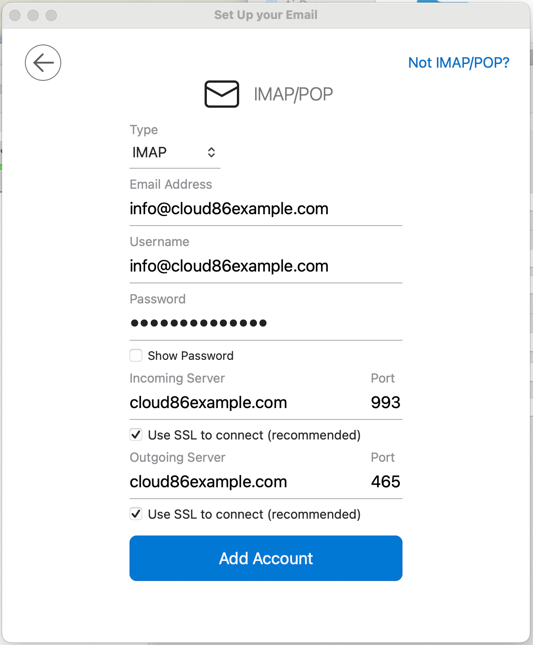Viewport: 533px width, 645px height.
Task: Click the Add Account button
Action: point(266,558)
